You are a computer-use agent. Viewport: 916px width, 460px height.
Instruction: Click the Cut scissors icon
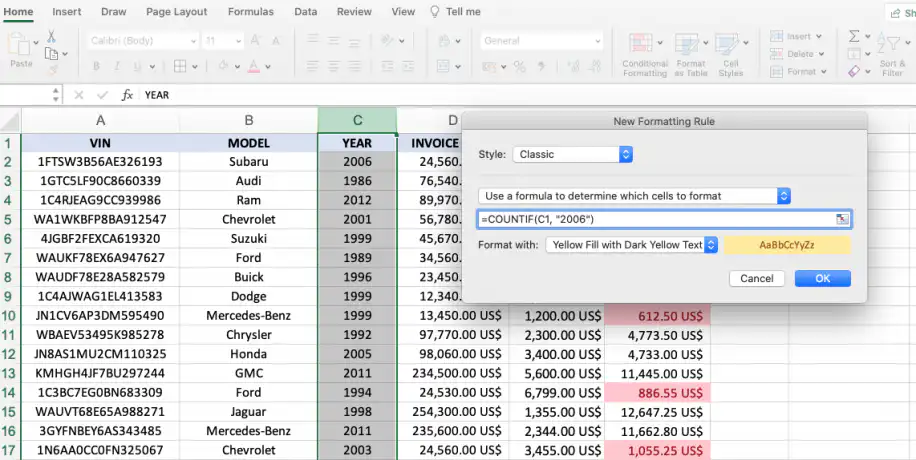(51, 37)
